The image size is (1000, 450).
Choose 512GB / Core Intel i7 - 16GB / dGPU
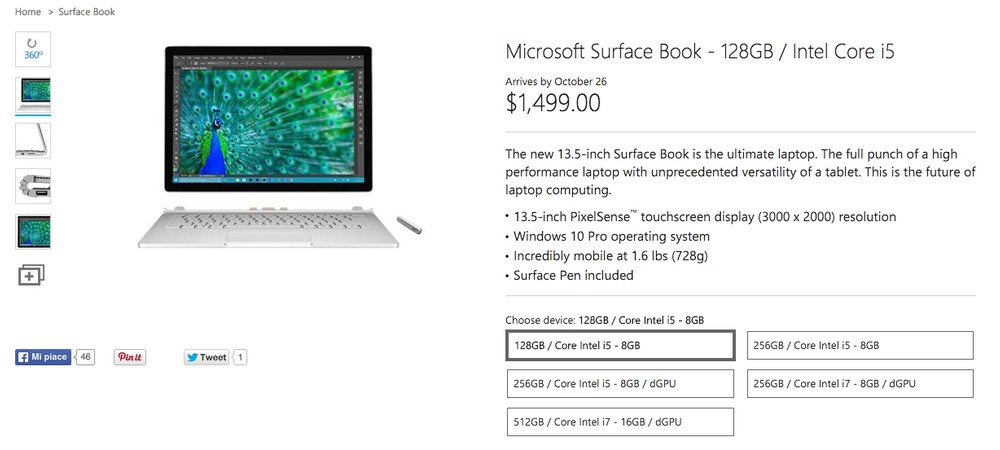click(620, 422)
